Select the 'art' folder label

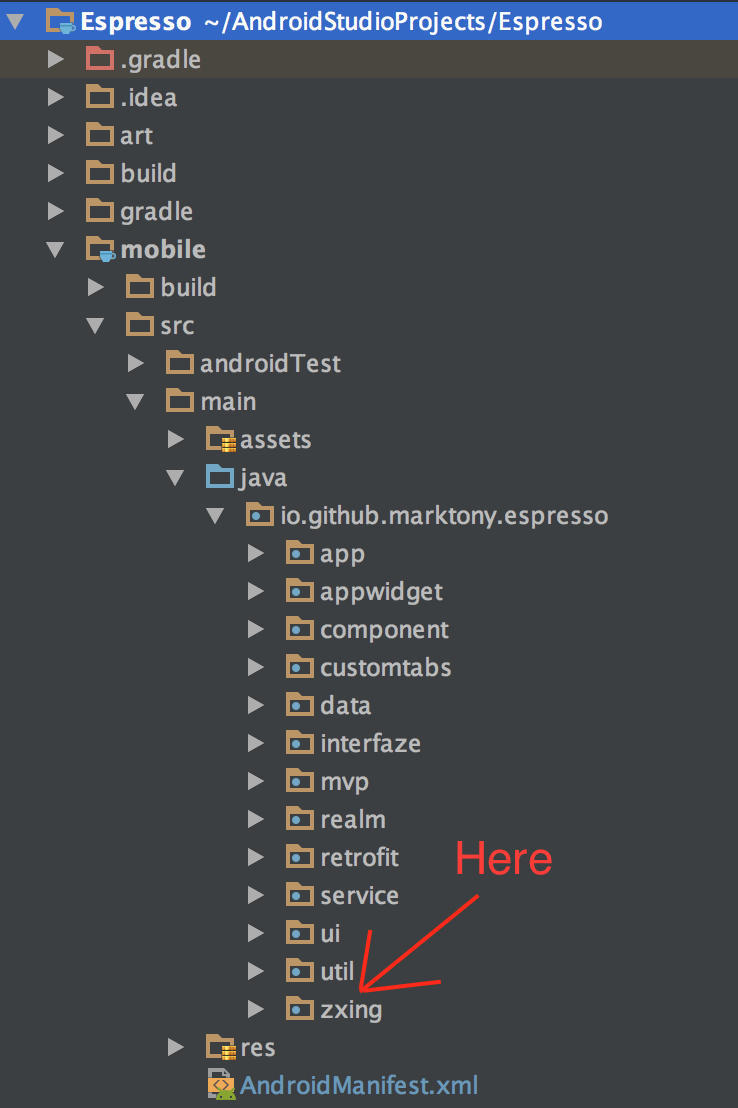point(136,135)
